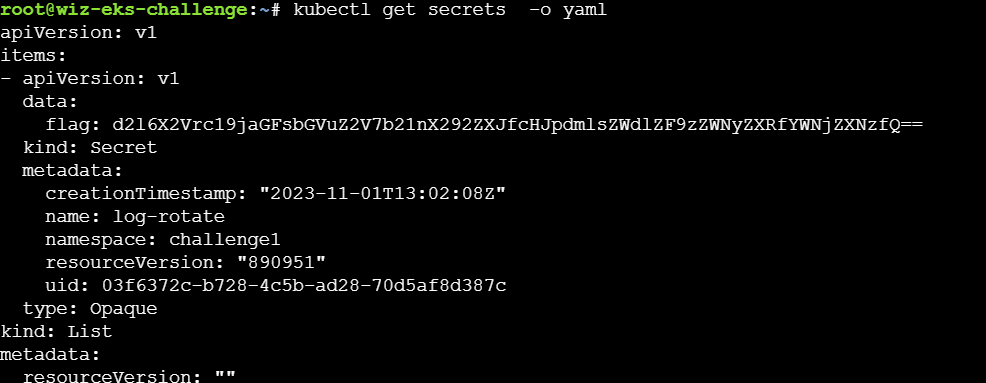Click the data: key line
986x383 pixels.
tap(50, 101)
